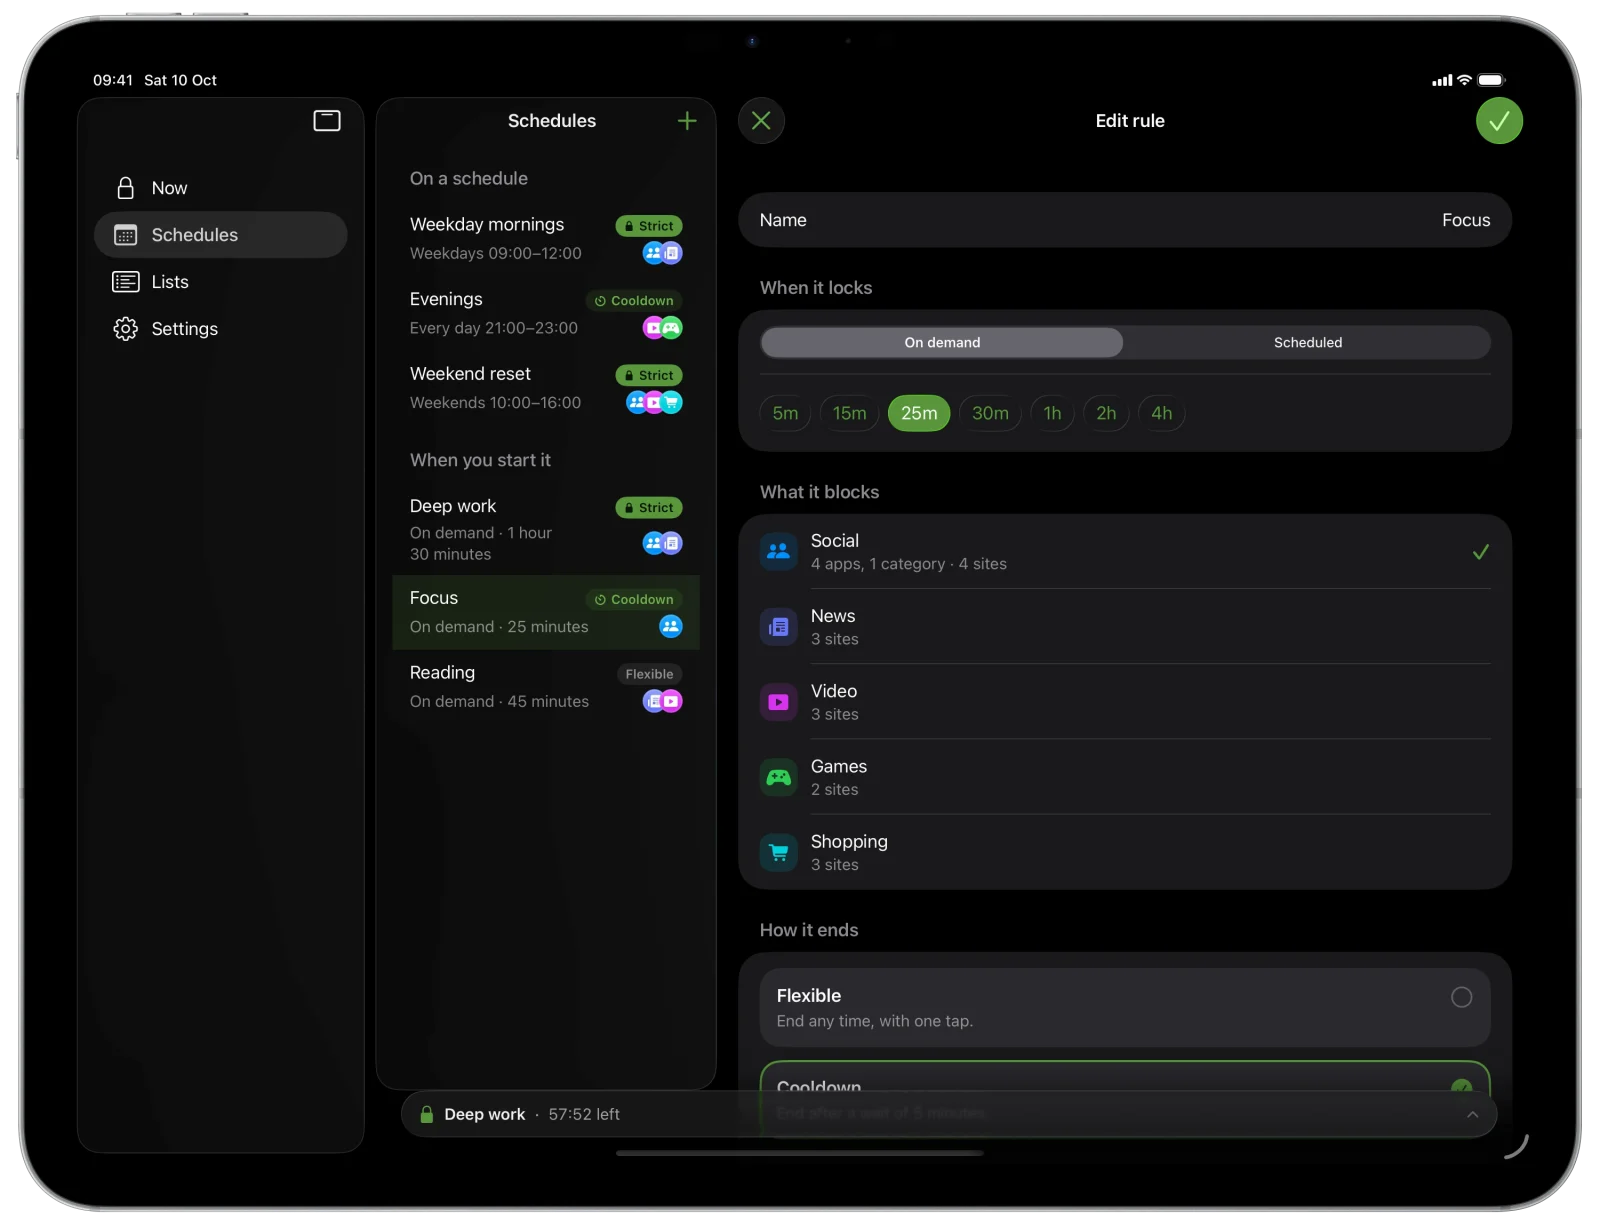Click the Shopping cart icon
This screenshot has width=1600, height=1227.
(779, 853)
